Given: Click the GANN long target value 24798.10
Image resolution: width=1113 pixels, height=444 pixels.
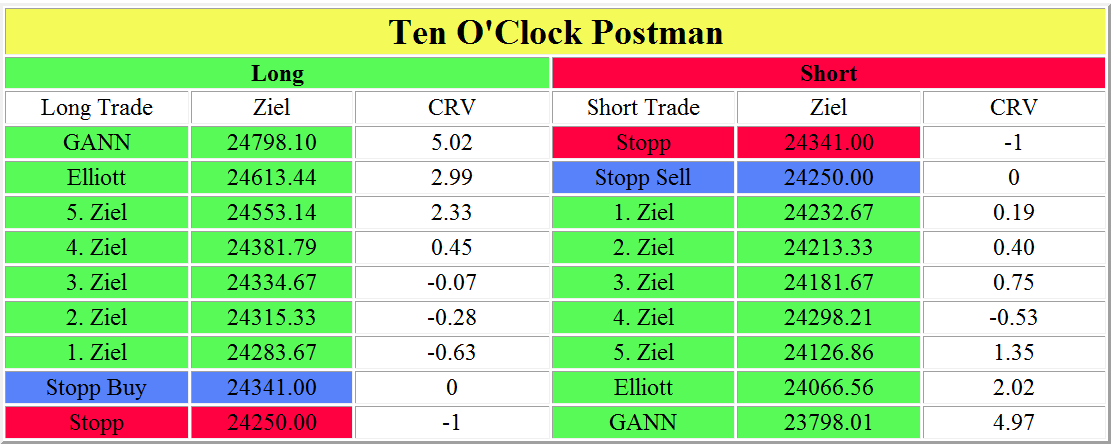Looking at the screenshot, I should (x=272, y=142).
